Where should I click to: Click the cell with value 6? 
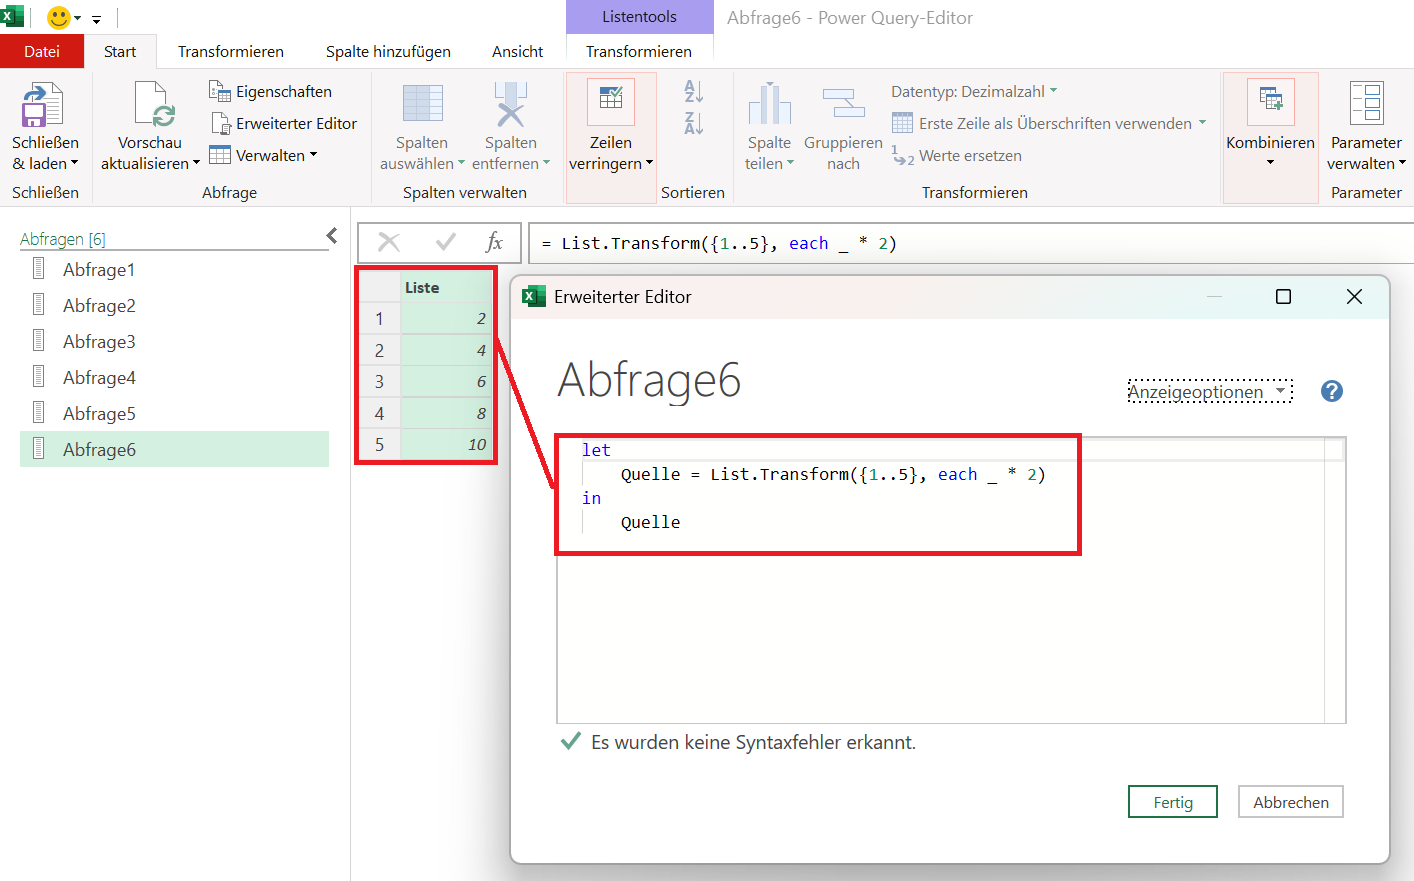click(447, 381)
